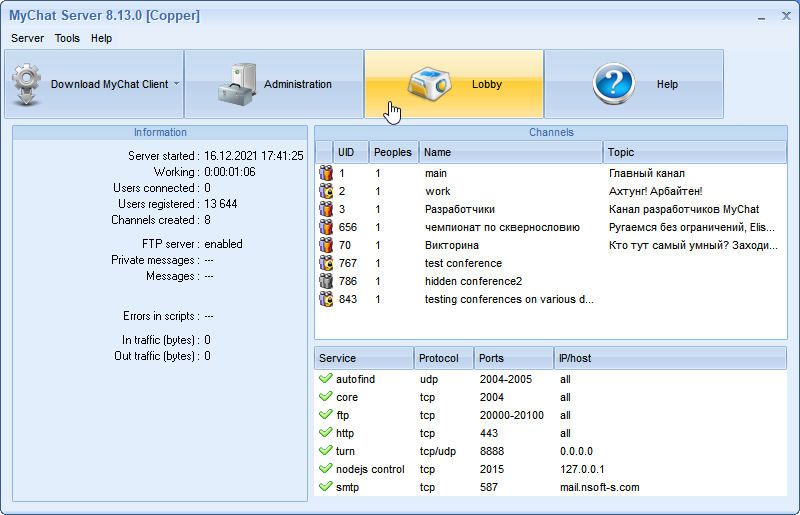Expand the Download MyChat Client dropdown arrow
Viewport: 800px width, 515px height.
point(177,84)
